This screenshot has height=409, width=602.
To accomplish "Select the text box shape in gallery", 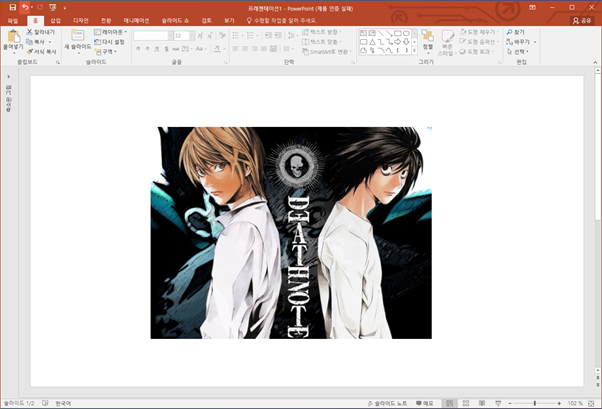I will click(363, 33).
